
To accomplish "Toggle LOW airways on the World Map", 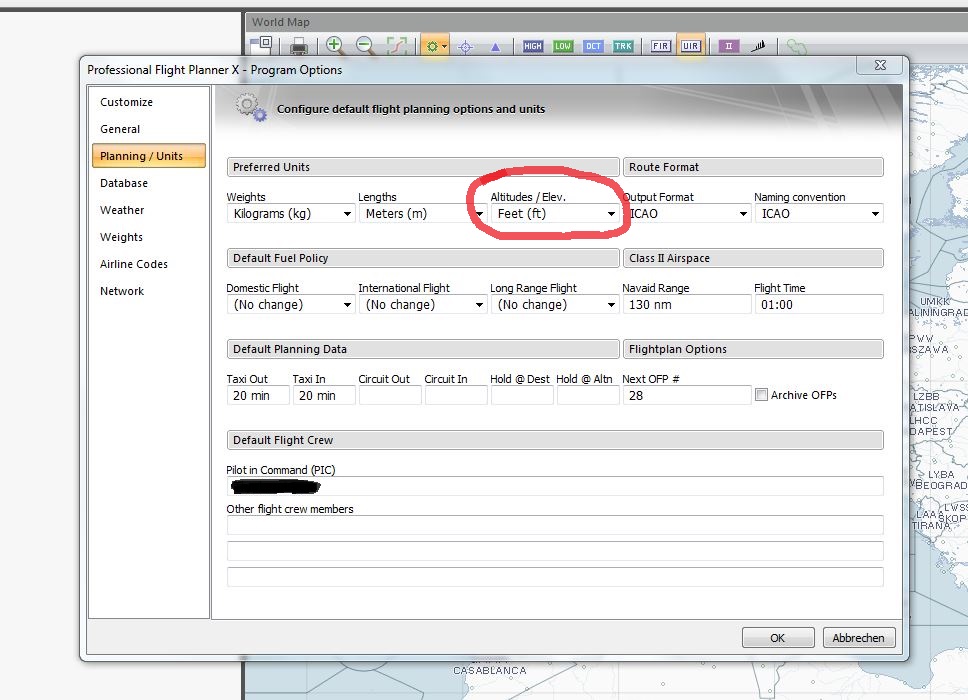I will 562,46.
